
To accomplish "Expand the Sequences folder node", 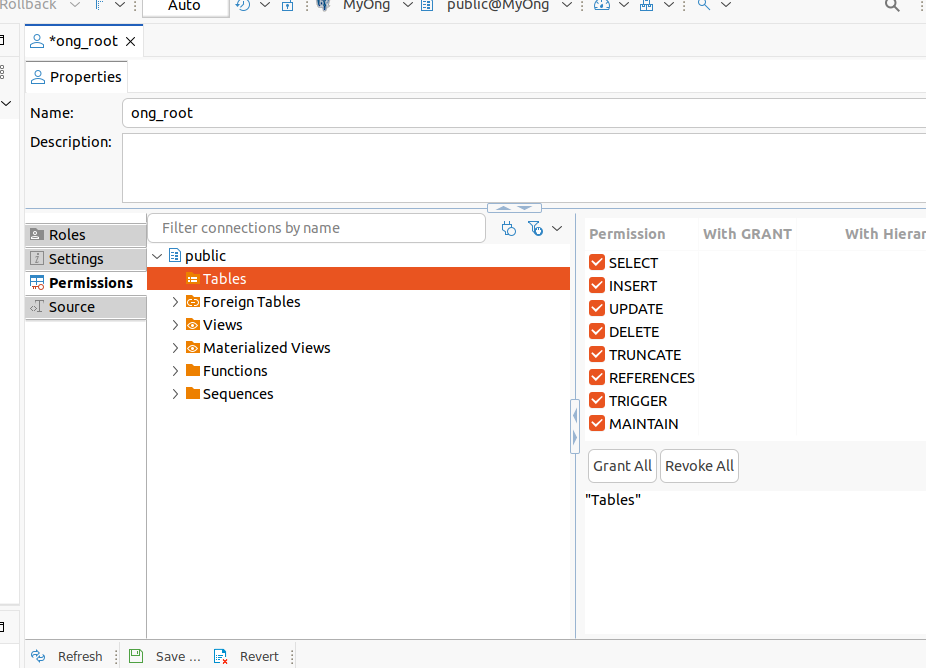I will tap(176, 393).
